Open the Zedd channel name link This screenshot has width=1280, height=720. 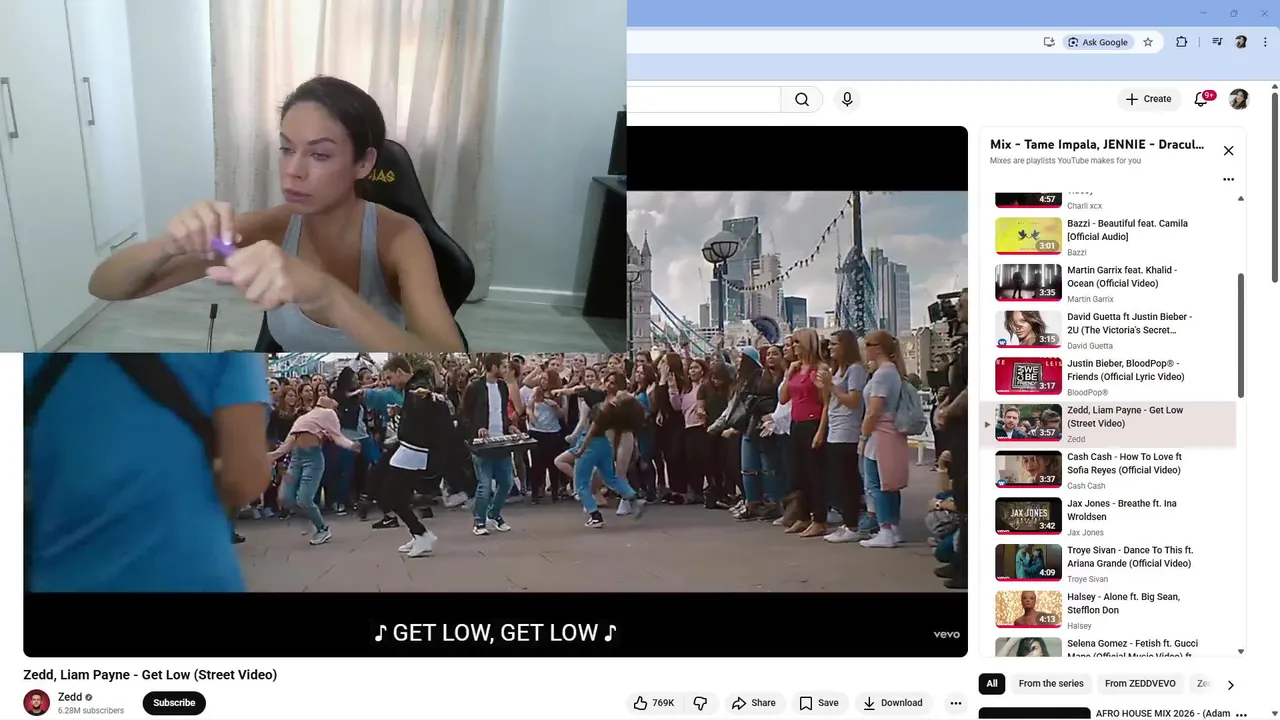click(x=70, y=697)
